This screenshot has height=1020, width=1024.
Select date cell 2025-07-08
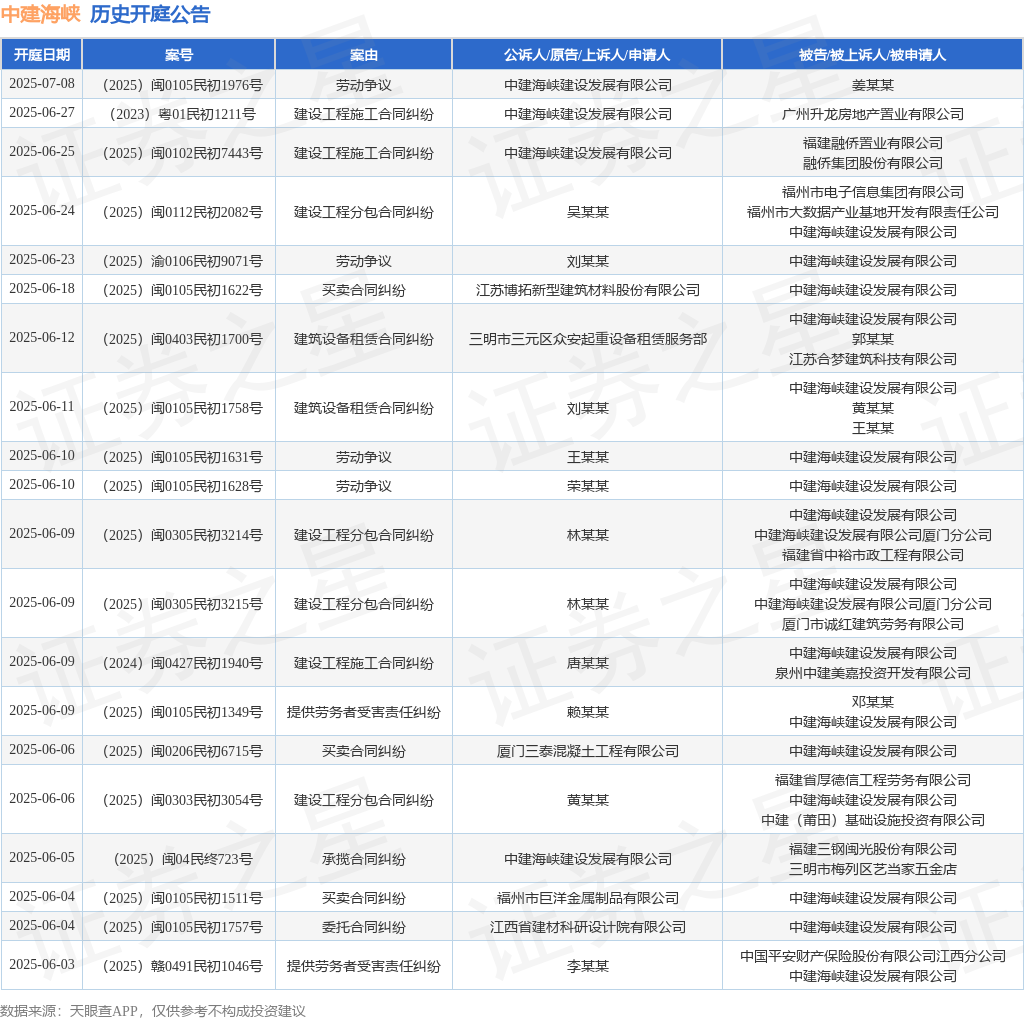tap(42, 84)
